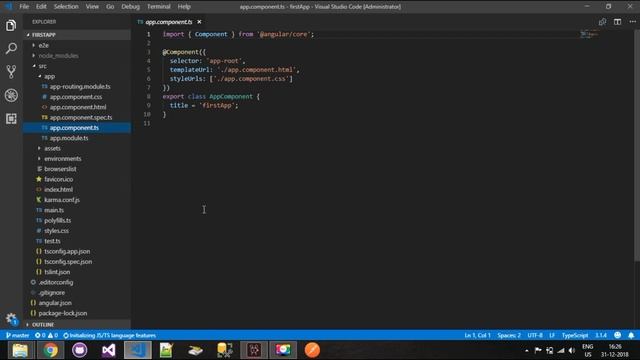Collapse the FIRSTAPP root folder
Viewport: 640px width, 360px height.
click(x=78, y=35)
